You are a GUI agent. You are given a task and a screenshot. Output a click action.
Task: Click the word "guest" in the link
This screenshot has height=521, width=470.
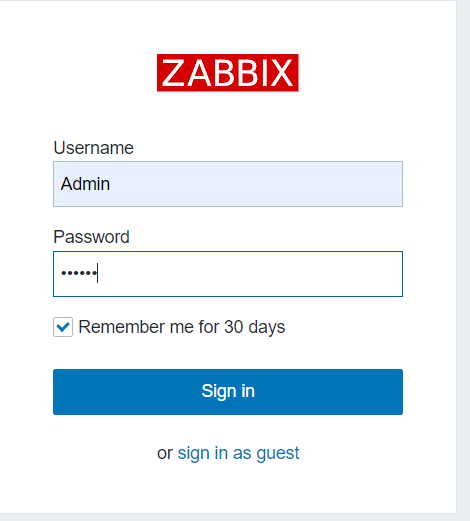[x=278, y=454]
